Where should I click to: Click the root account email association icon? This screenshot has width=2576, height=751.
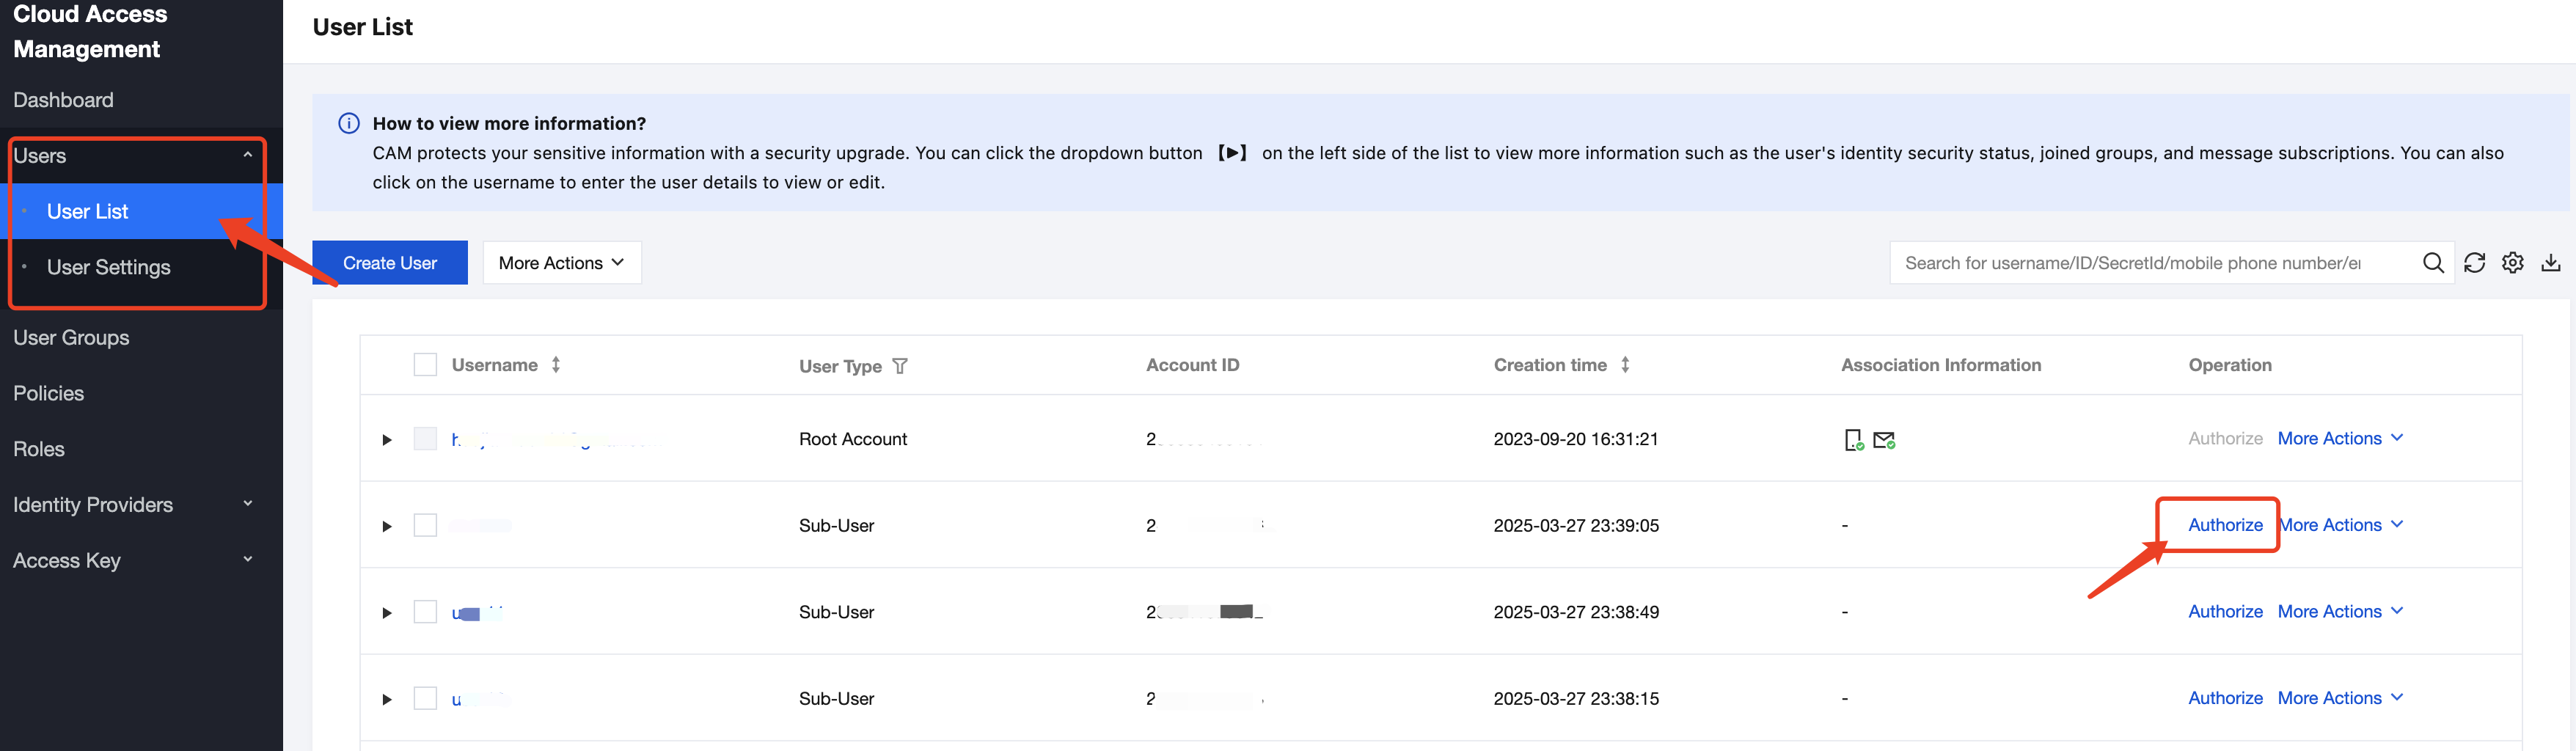click(1884, 440)
